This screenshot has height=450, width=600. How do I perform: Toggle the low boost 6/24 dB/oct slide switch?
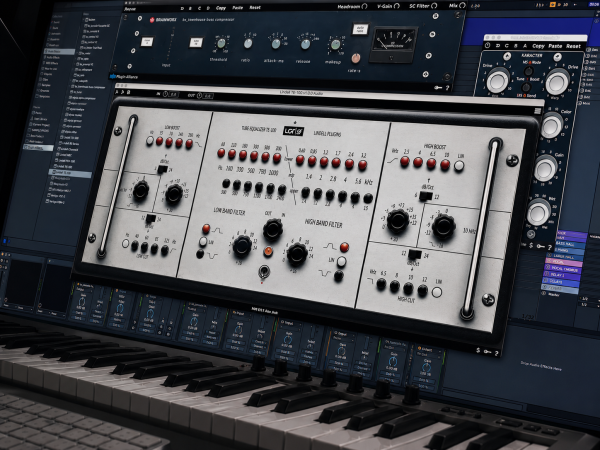click(x=163, y=169)
